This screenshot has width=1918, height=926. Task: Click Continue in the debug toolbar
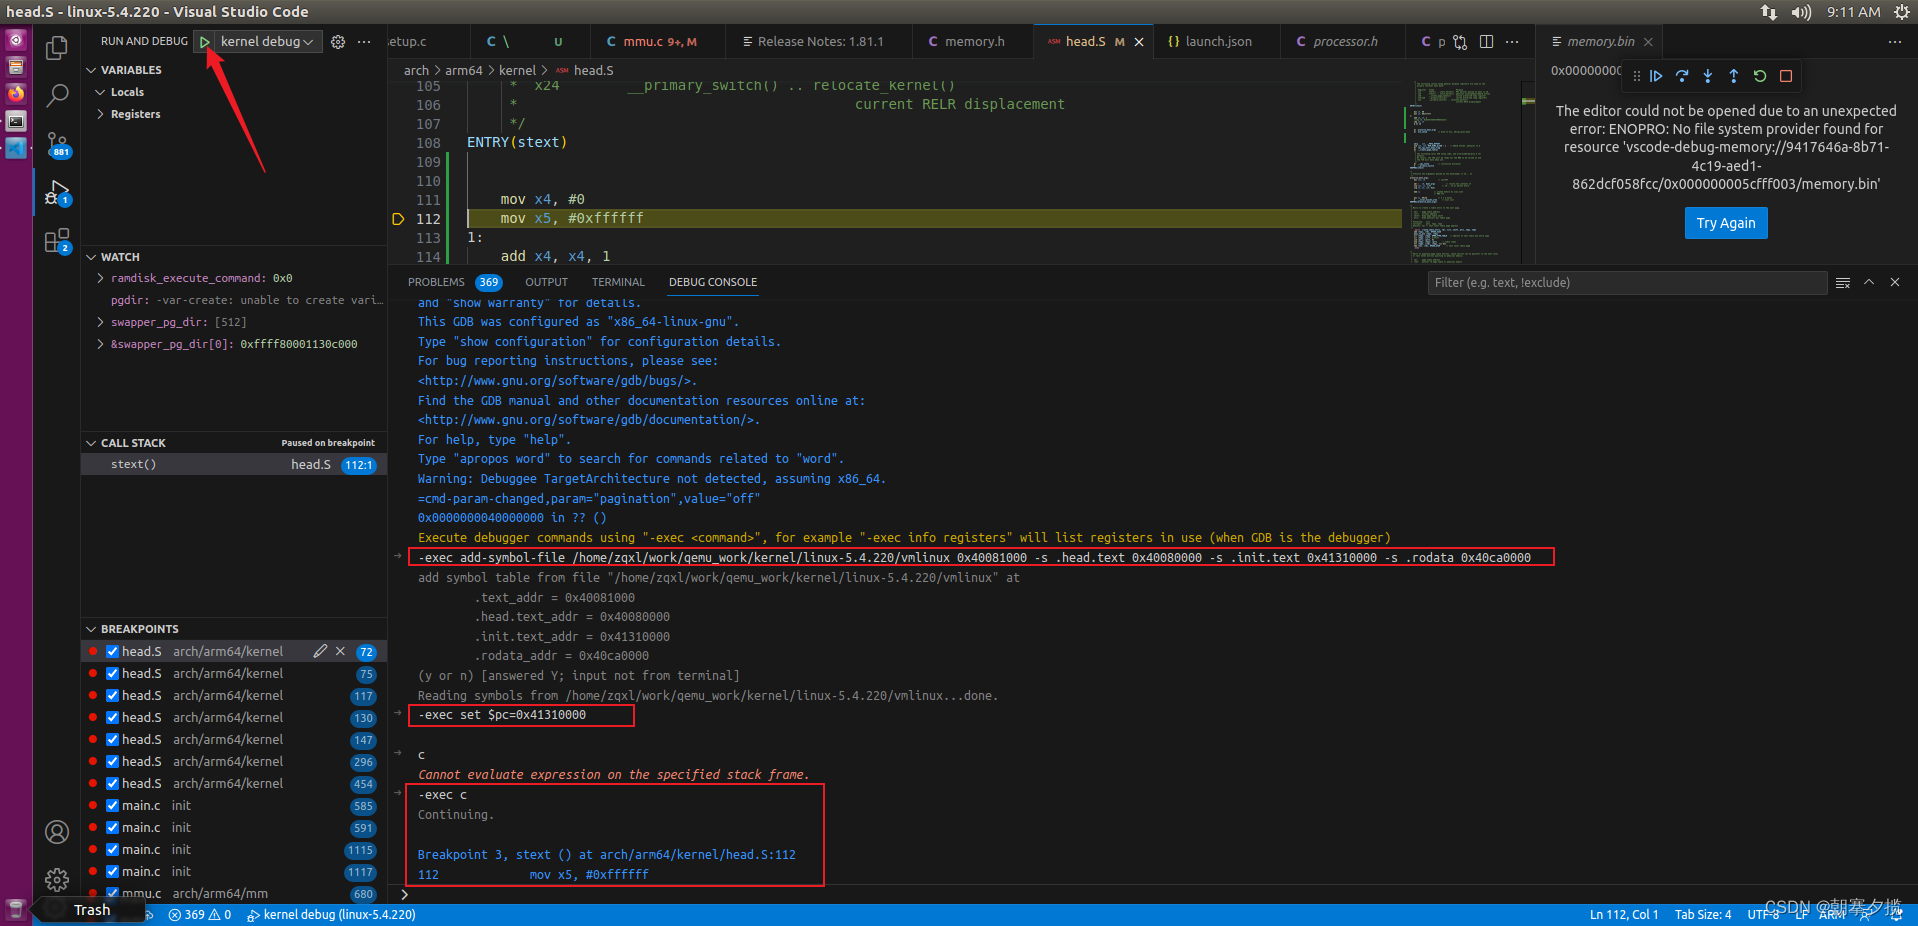pos(1656,76)
